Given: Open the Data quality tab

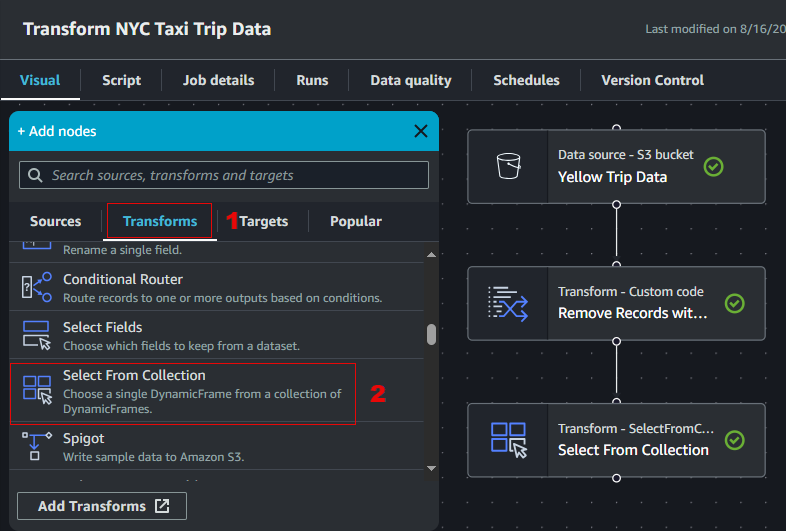Looking at the screenshot, I should pos(411,80).
